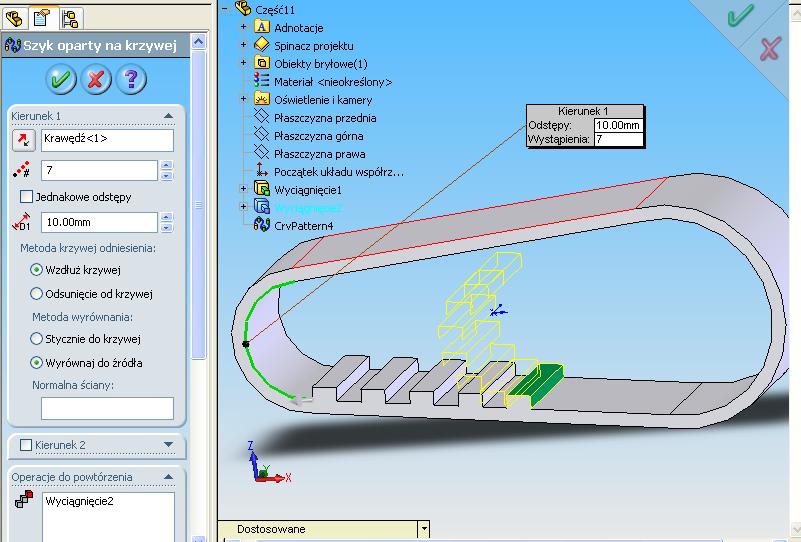This screenshot has height=542, width=801.
Task: Decrease the spacing value
Action: (x=167, y=228)
